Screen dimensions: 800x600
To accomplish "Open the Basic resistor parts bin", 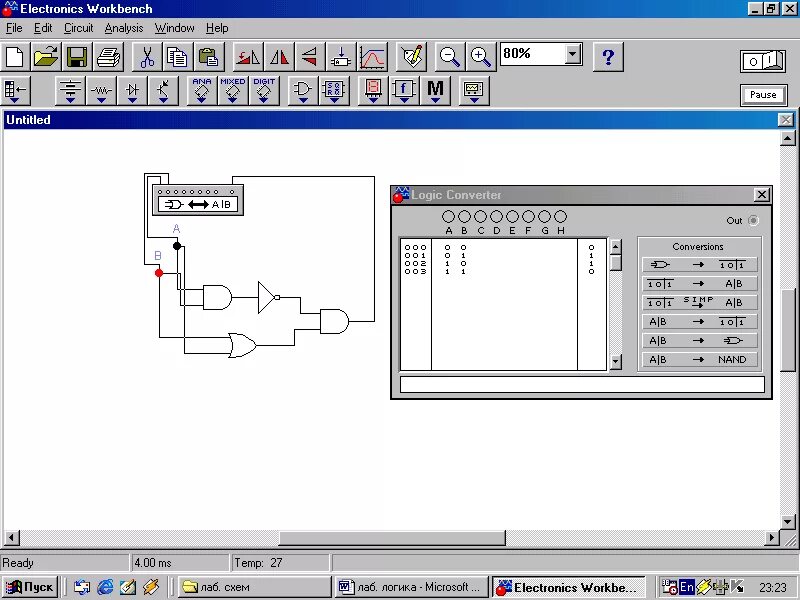I will (x=101, y=91).
